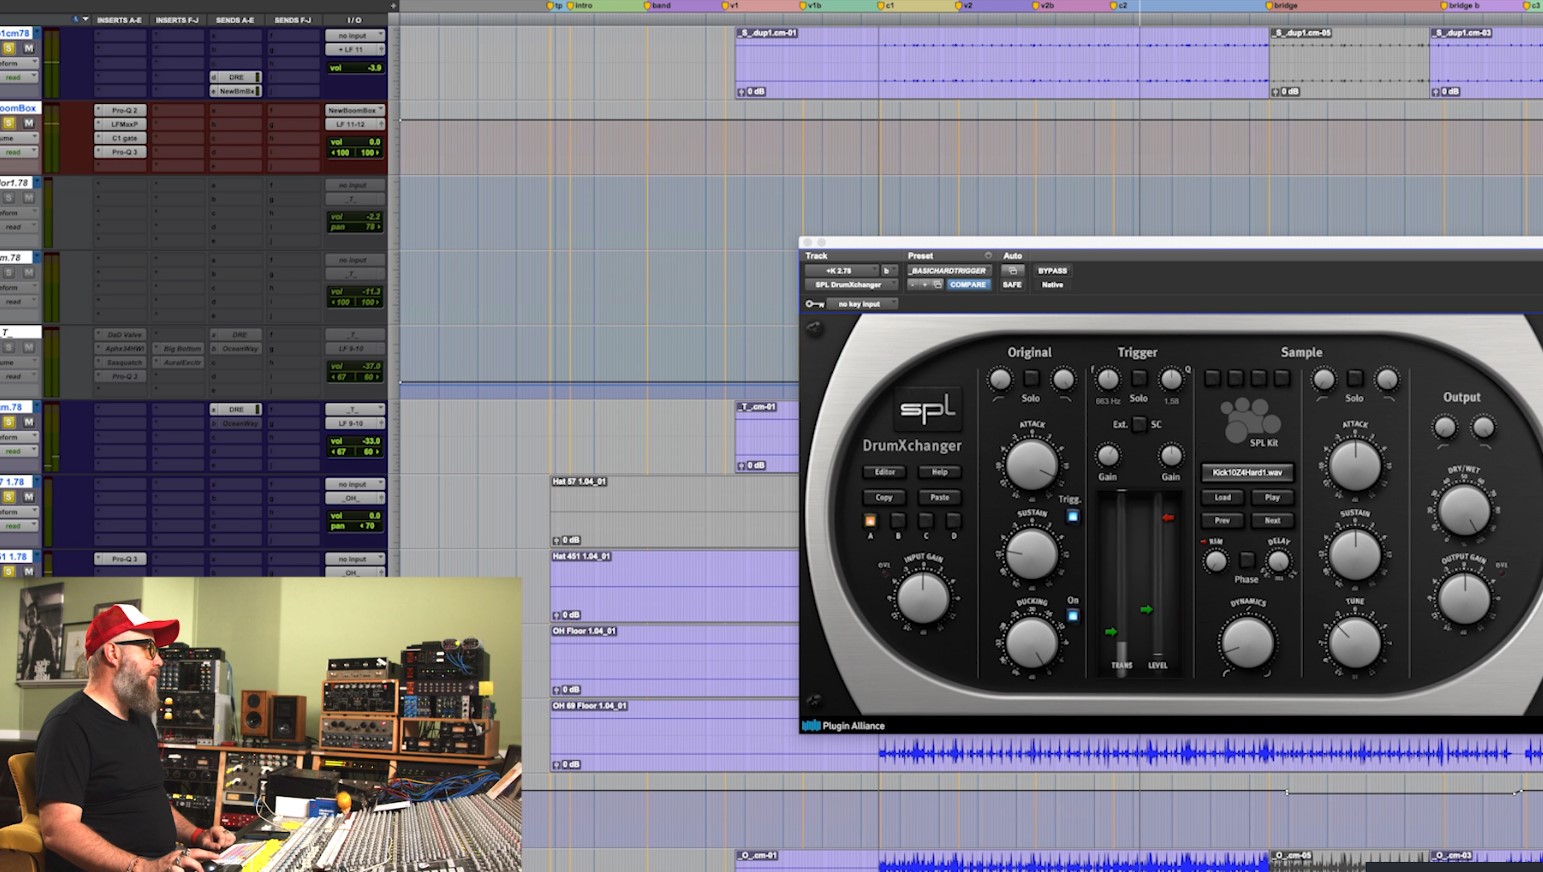Toggle the Phase invert button
1543x872 pixels.
click(x=1246, y=560)
